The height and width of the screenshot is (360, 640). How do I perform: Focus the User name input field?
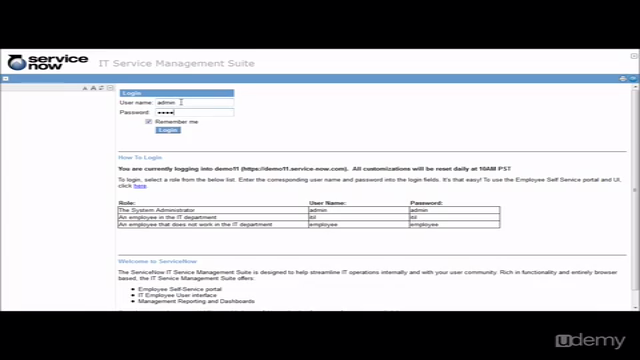tap(195, 102)
